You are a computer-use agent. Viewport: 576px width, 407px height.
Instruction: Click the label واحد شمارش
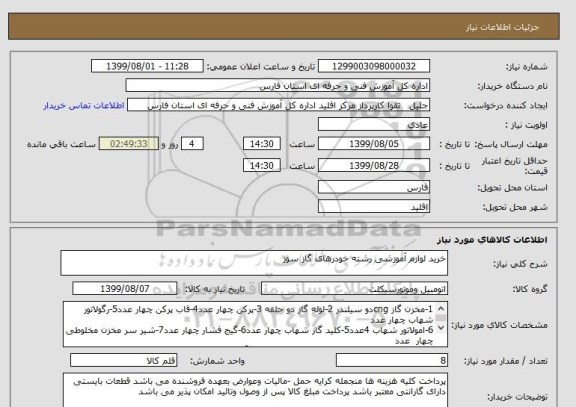tap(217, 361)
